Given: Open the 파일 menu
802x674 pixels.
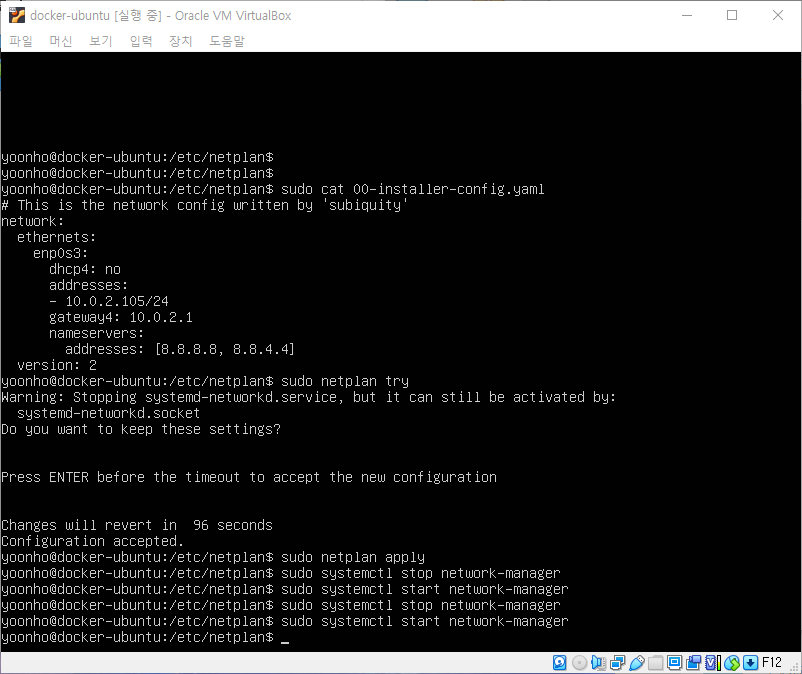Looking at the screenshot, I should [21, 41].
